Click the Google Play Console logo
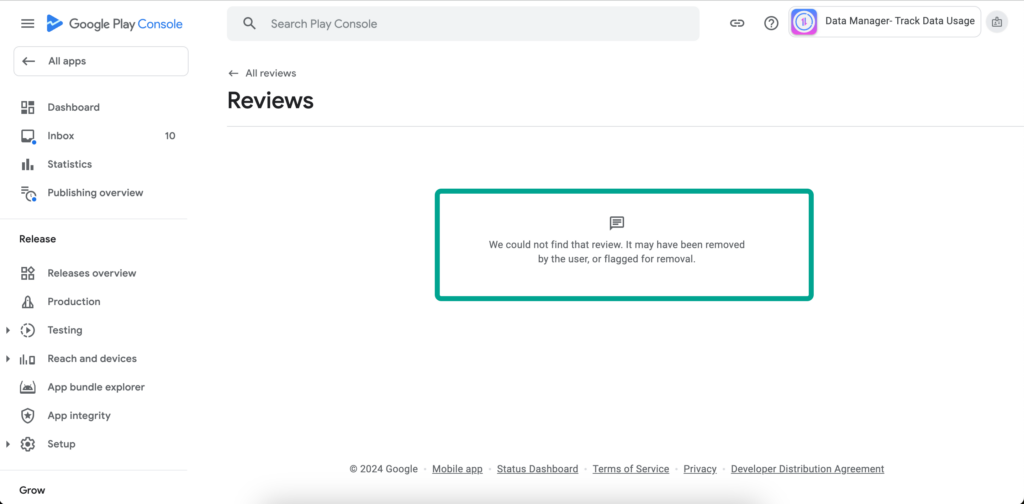Image resolution: width=1024 pixels, height=504 pixels. 114,23
